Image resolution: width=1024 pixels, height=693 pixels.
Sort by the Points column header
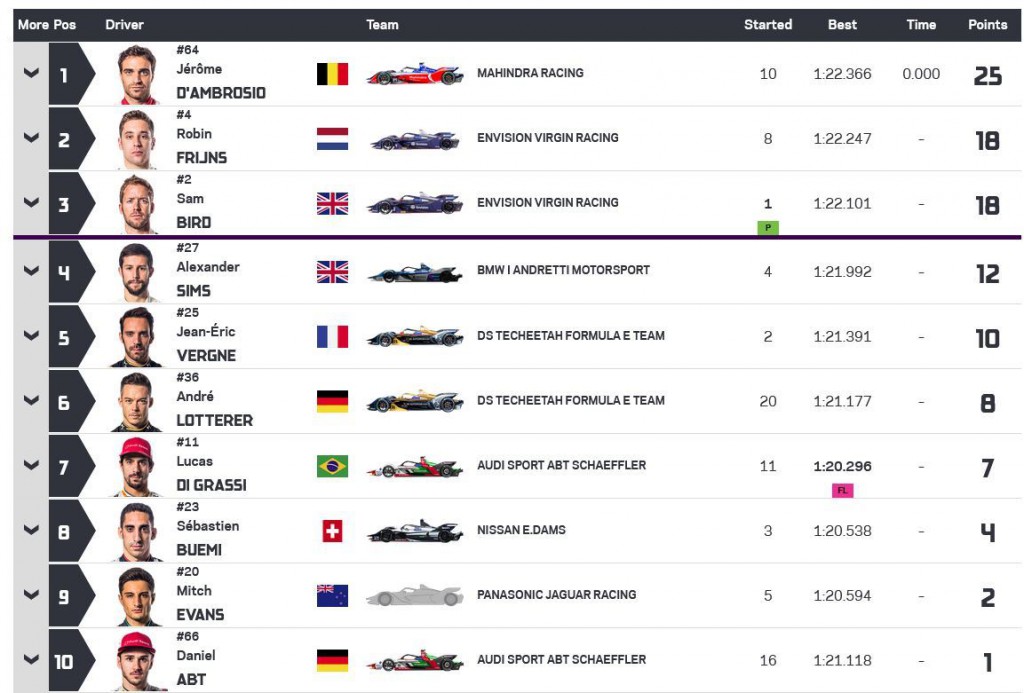pyautogui.click(x=987, y=25)
